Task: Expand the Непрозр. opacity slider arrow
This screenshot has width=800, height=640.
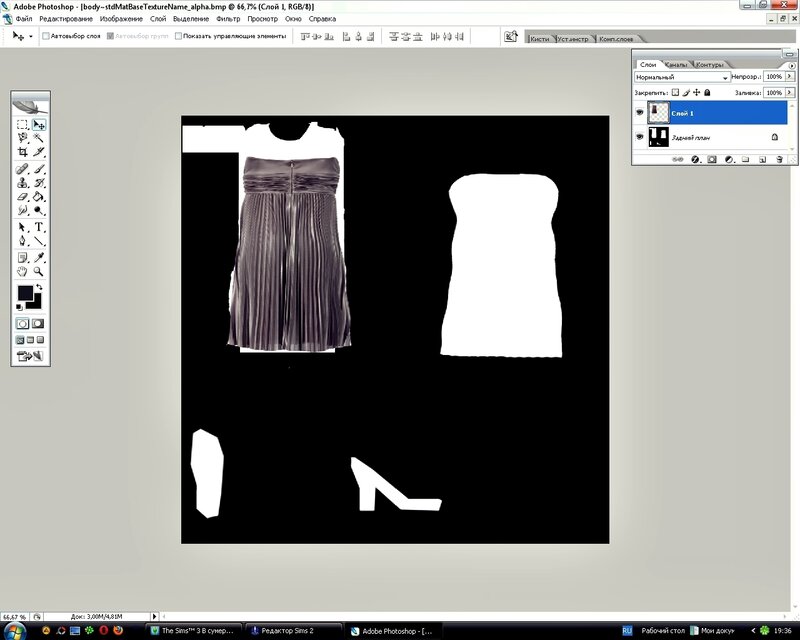Action: click(787, 77)
